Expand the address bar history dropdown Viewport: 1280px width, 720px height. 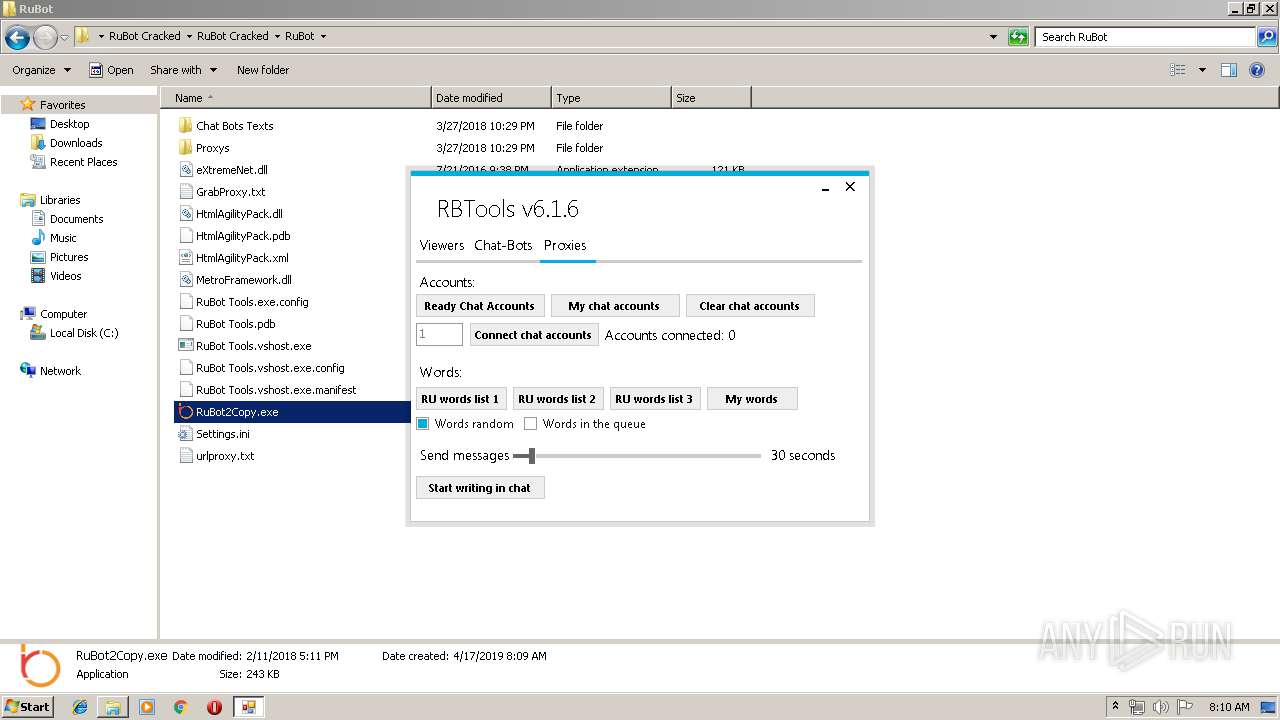click(x=993, y=37)
